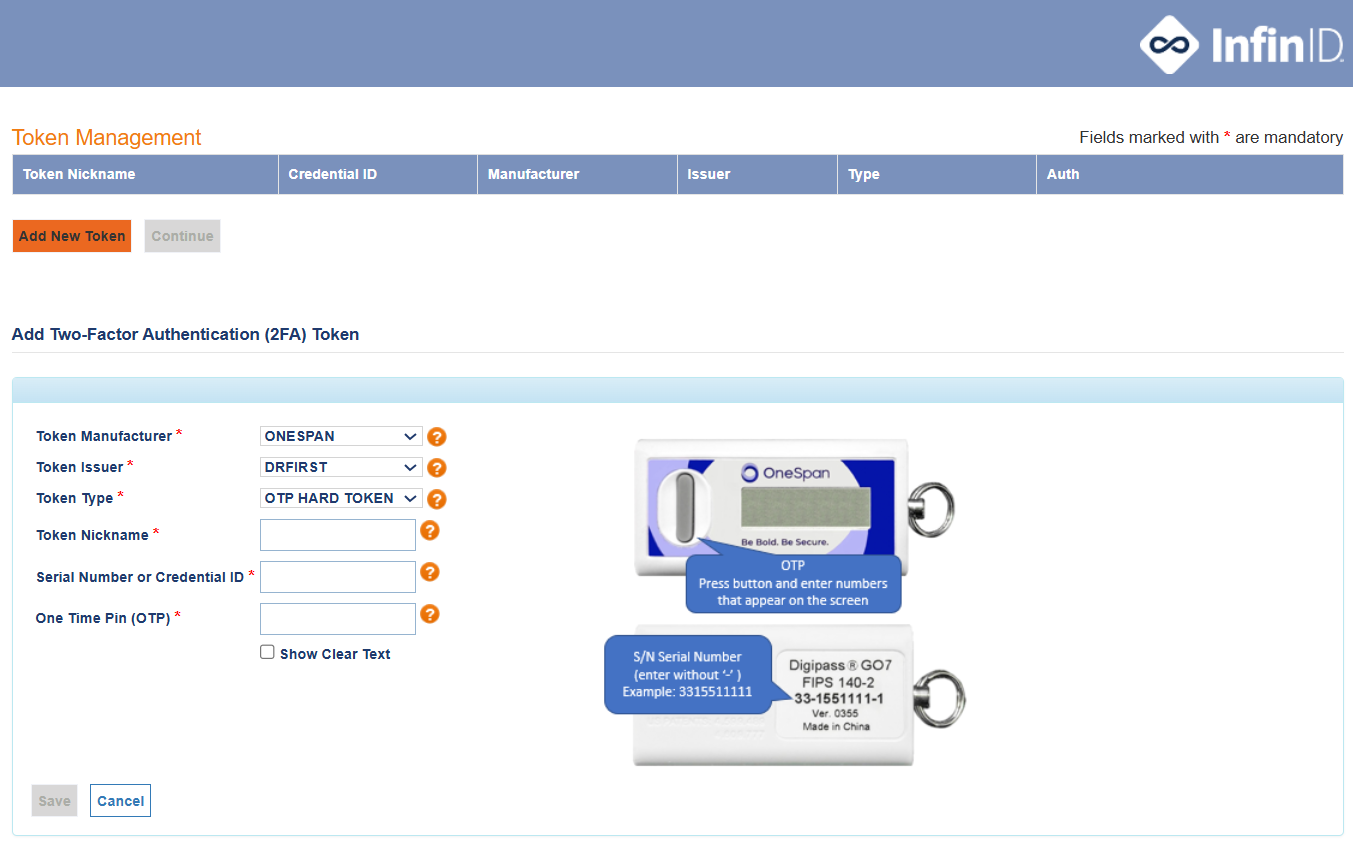Expand the Token Issuer dropdown
Viewport: 1353px width, 843px height.
(x=341, y=467)
